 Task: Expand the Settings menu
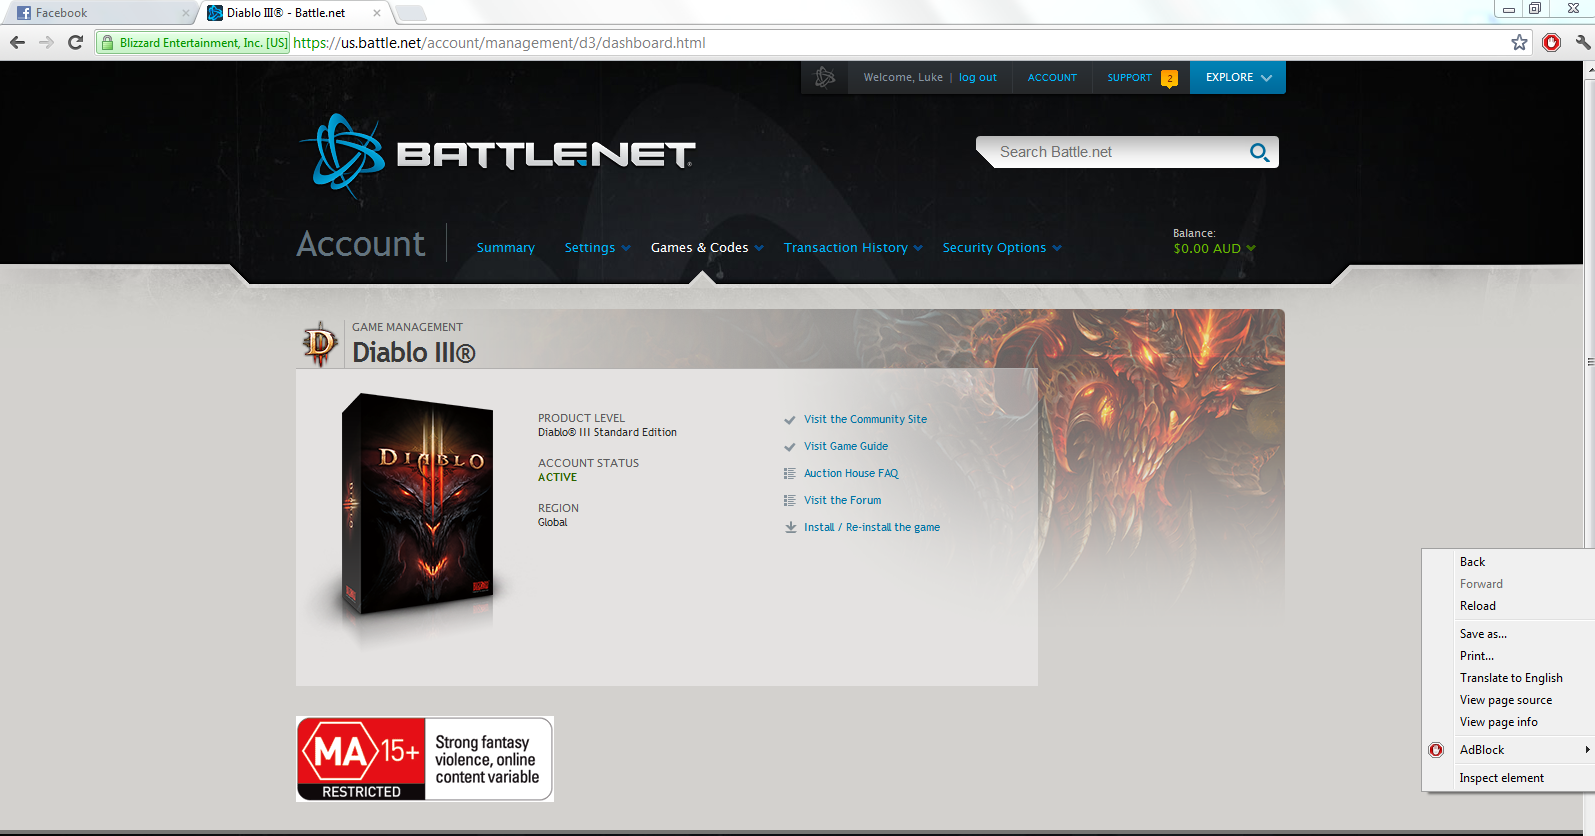[597, 248]
